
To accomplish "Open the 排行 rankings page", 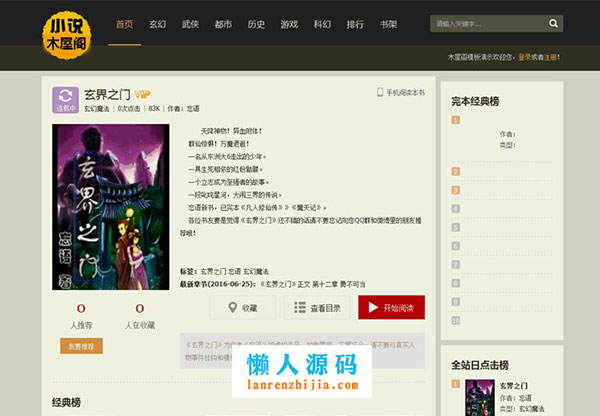I will pos(355,24).
